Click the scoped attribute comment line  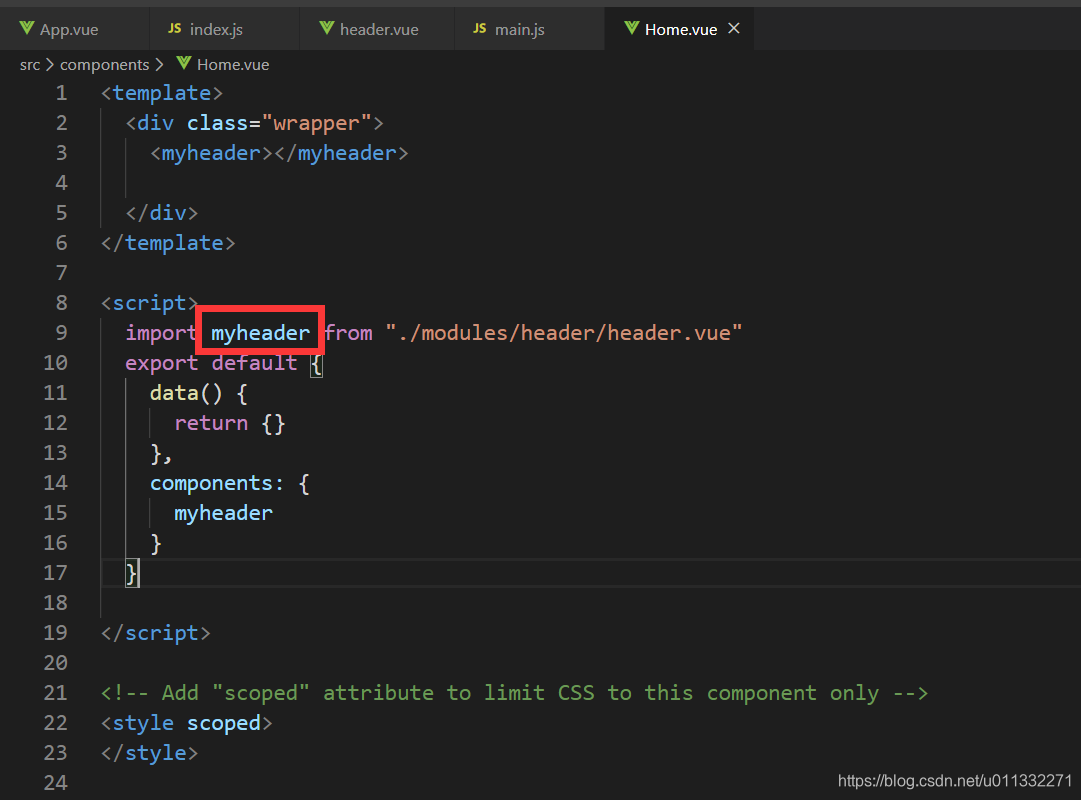tap(514, 693)
